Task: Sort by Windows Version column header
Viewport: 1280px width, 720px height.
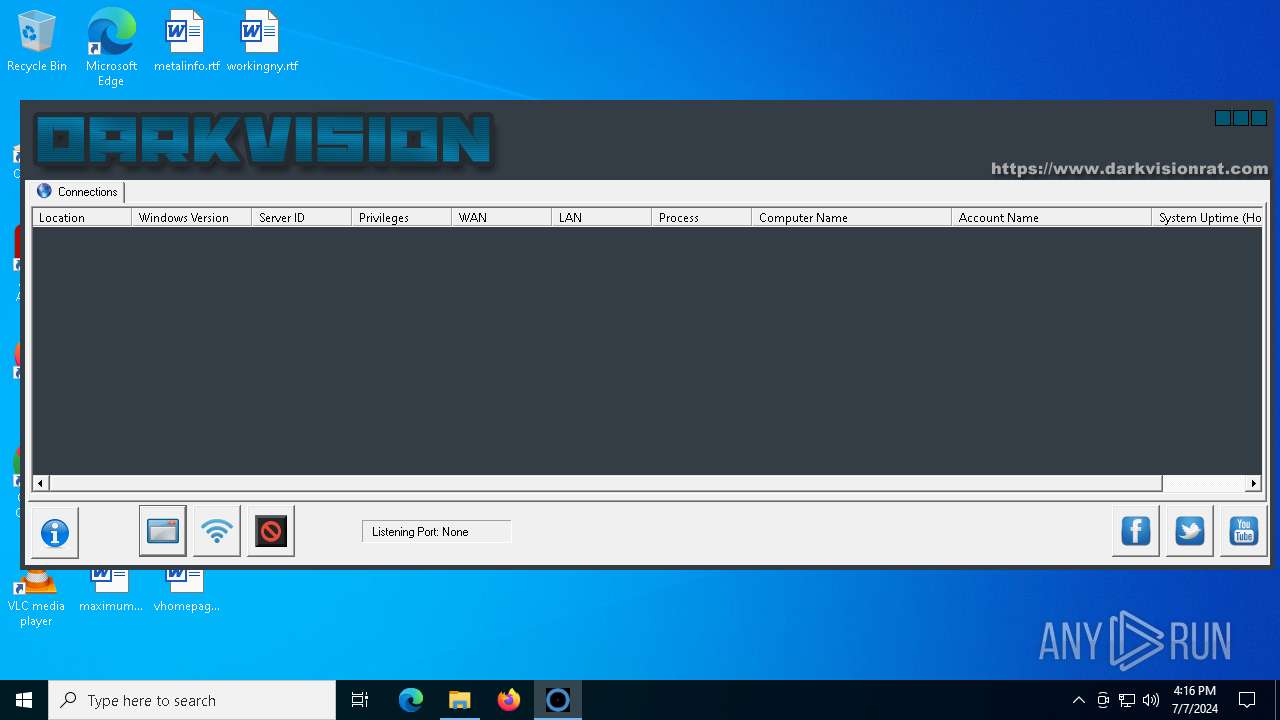Action: coord(191,217)
